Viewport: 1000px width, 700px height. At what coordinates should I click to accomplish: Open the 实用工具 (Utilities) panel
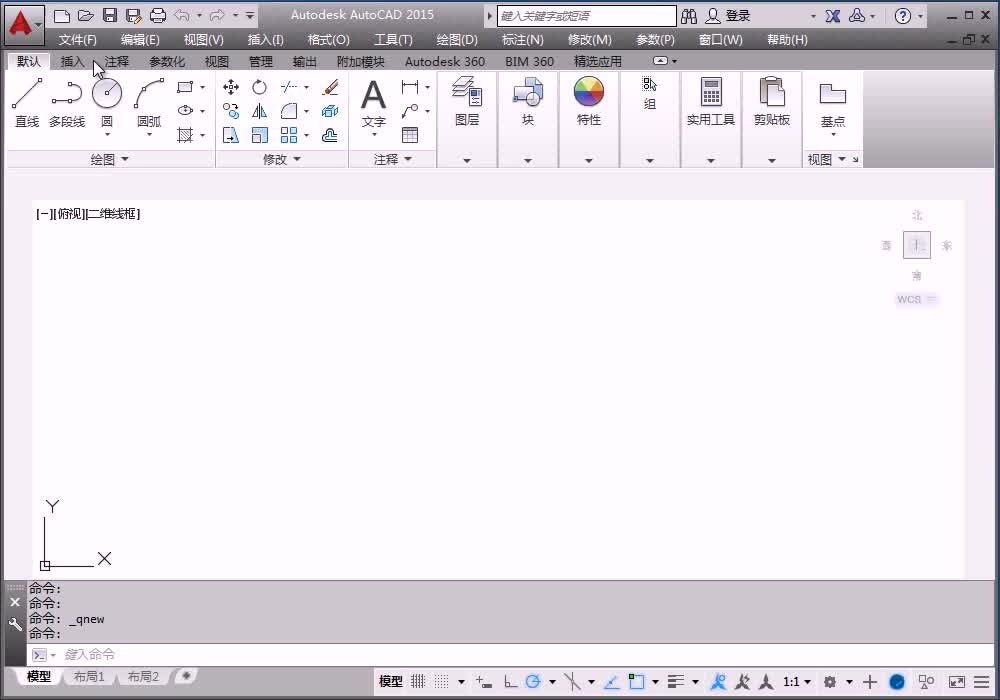coord(710,101)
